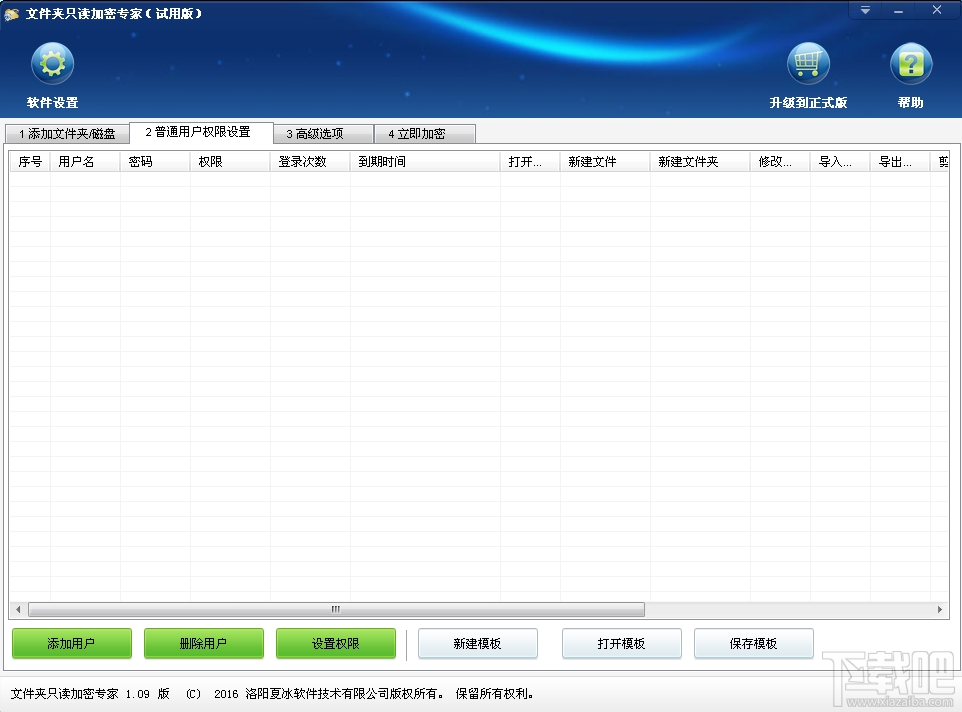Click the 新建模板 button
This screenshot has height=712, width=962.
pyautogui.click(x=477, y=643)
